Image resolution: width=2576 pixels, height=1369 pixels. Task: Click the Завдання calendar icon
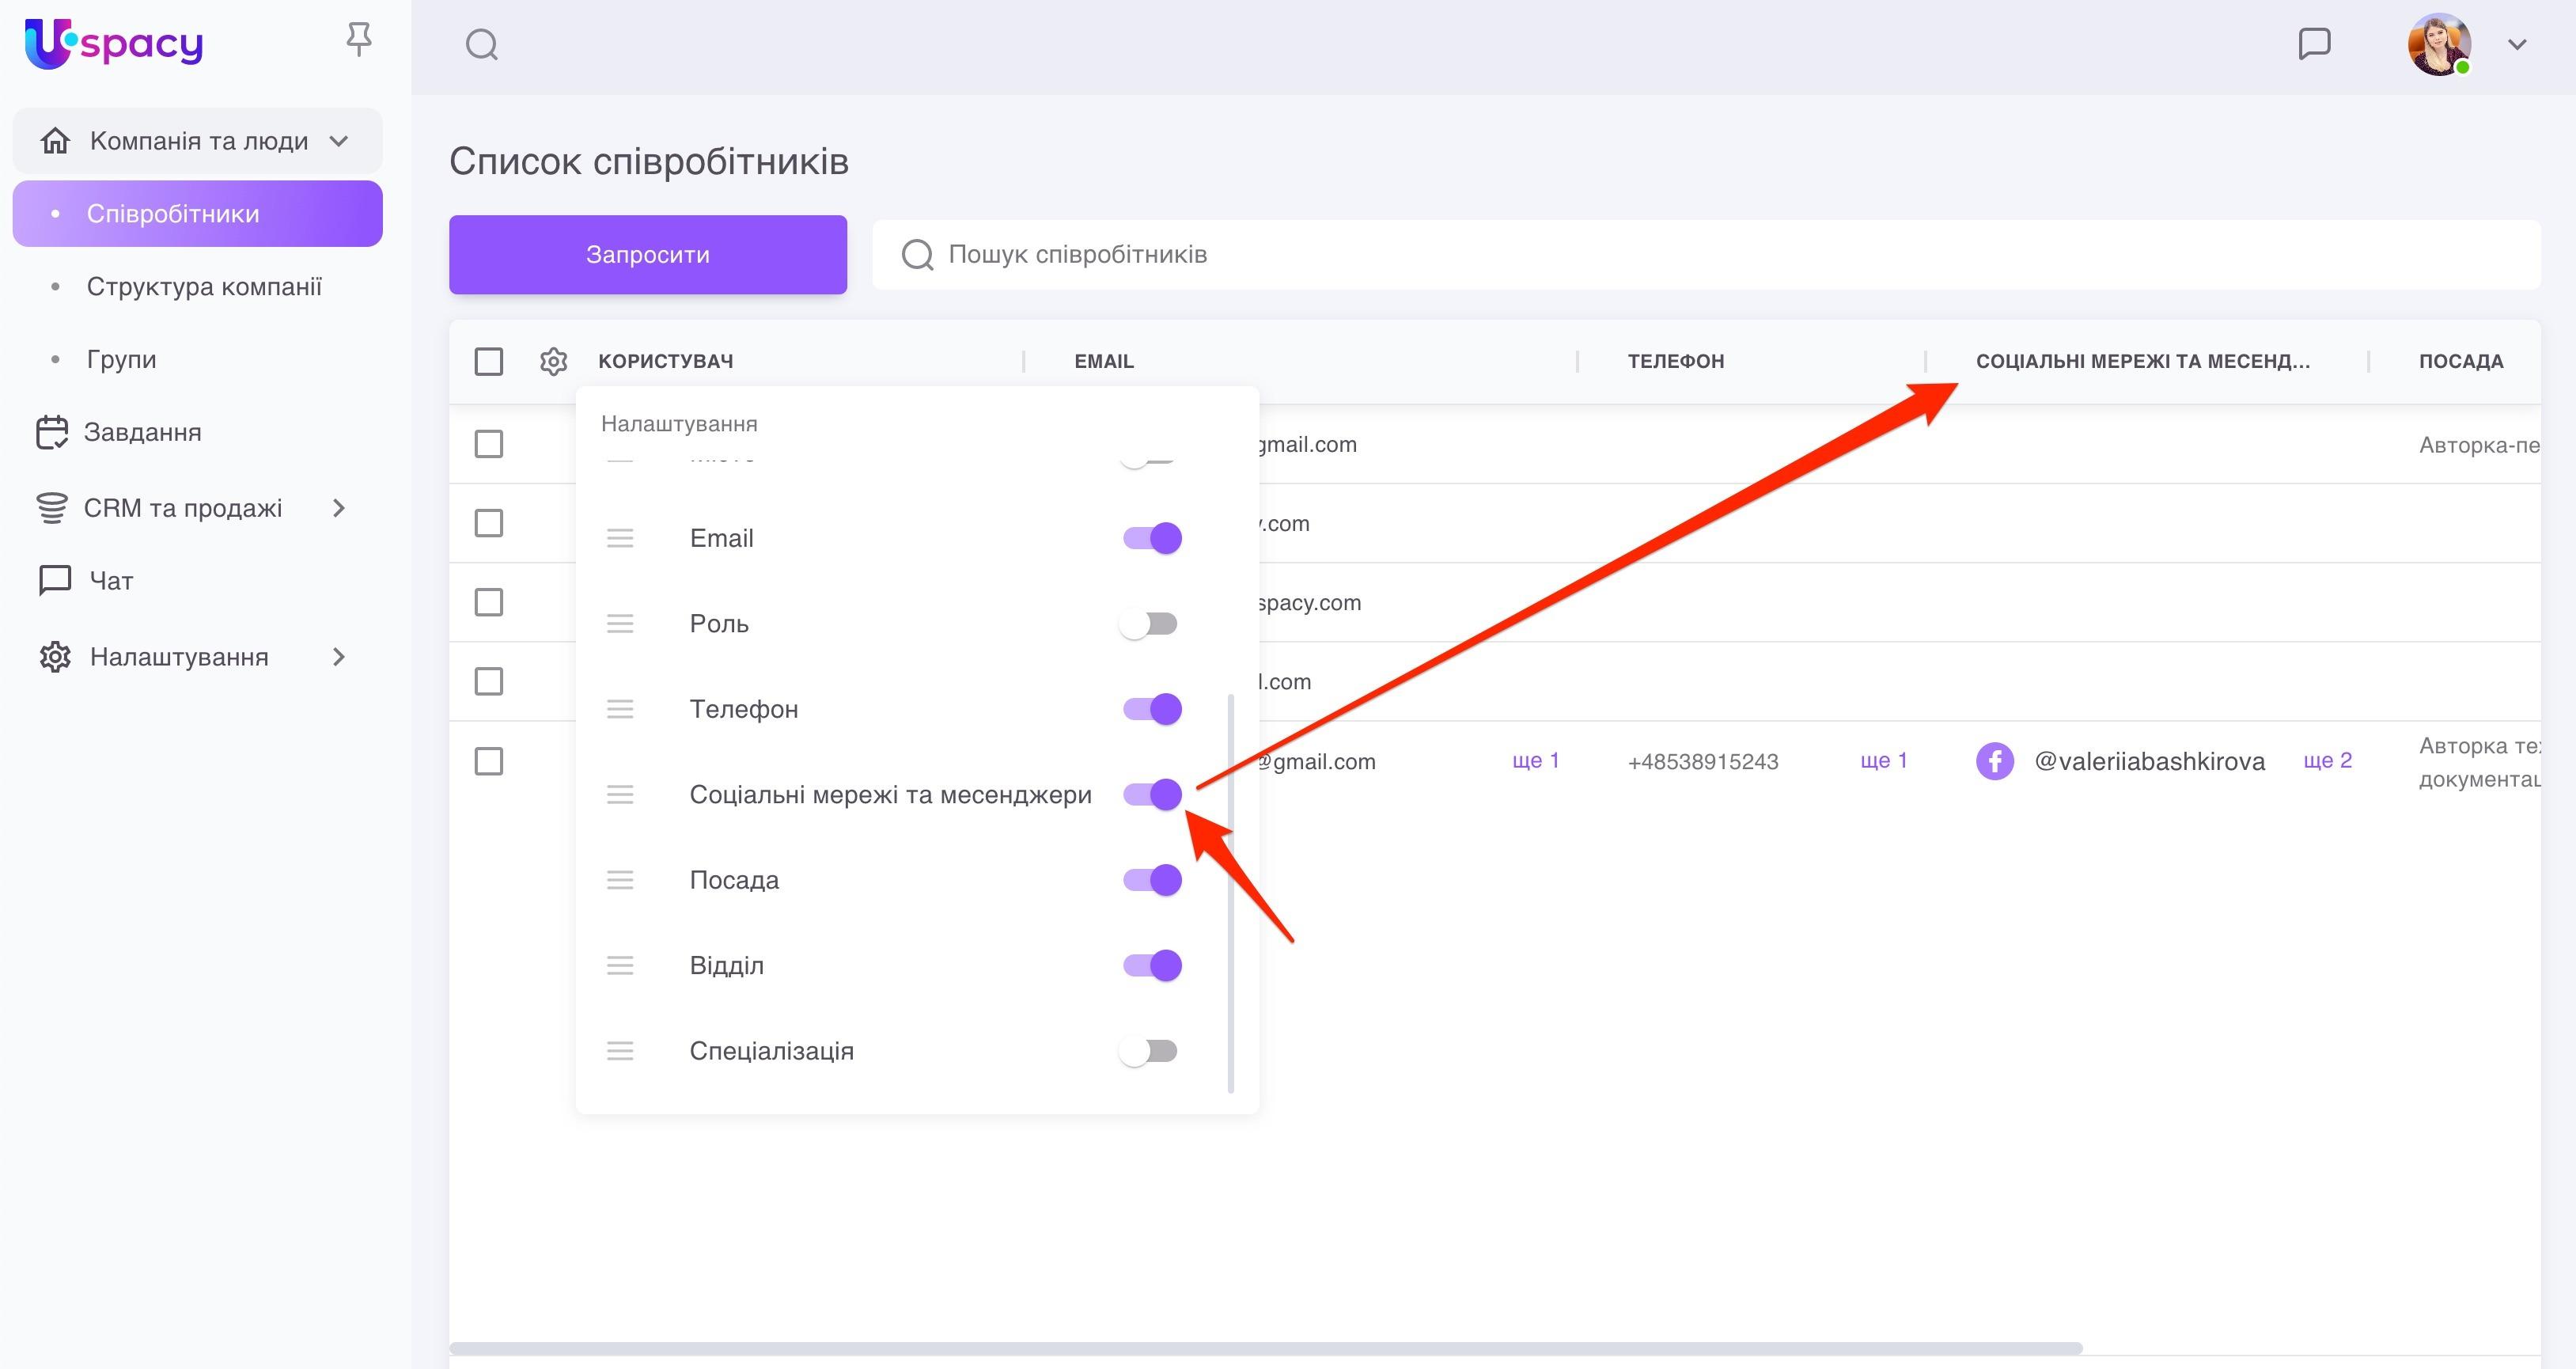point(52,433)
